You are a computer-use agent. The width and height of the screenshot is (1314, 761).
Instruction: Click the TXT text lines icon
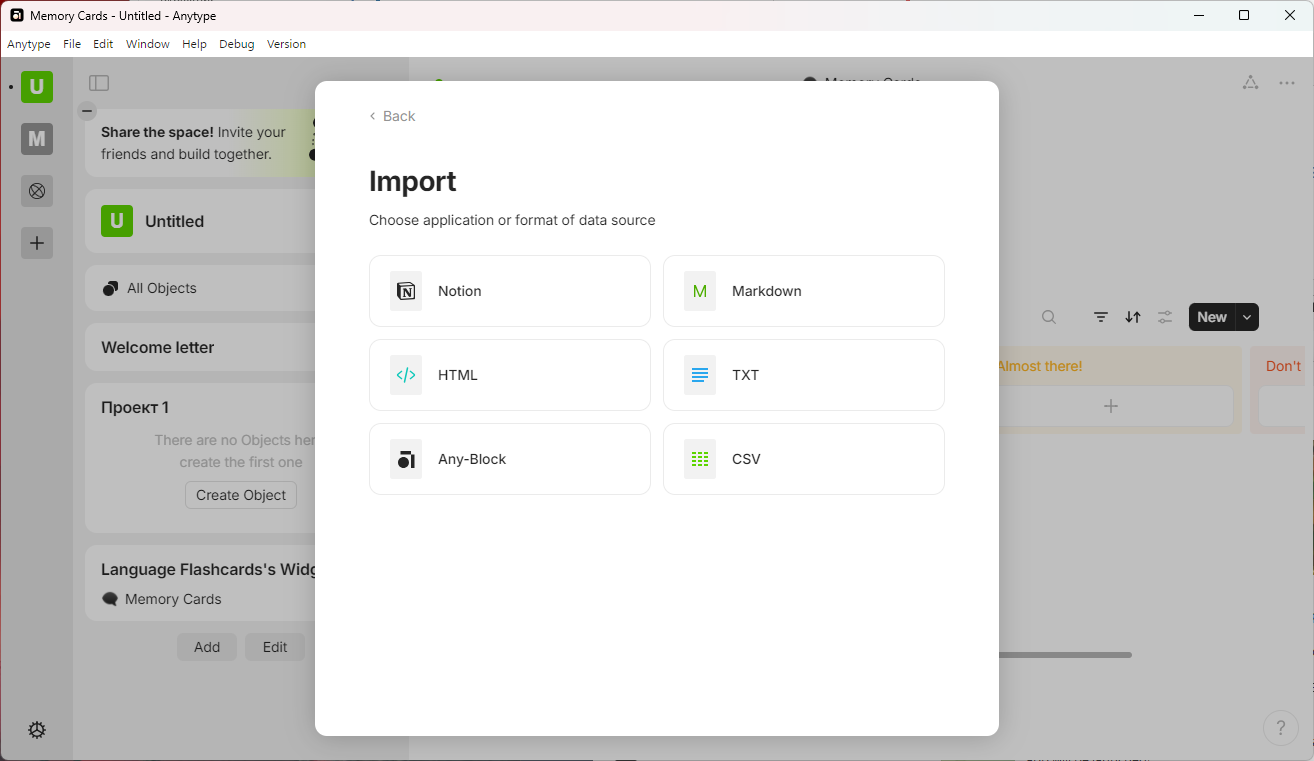pyautogui.click(x=700, y=375)
